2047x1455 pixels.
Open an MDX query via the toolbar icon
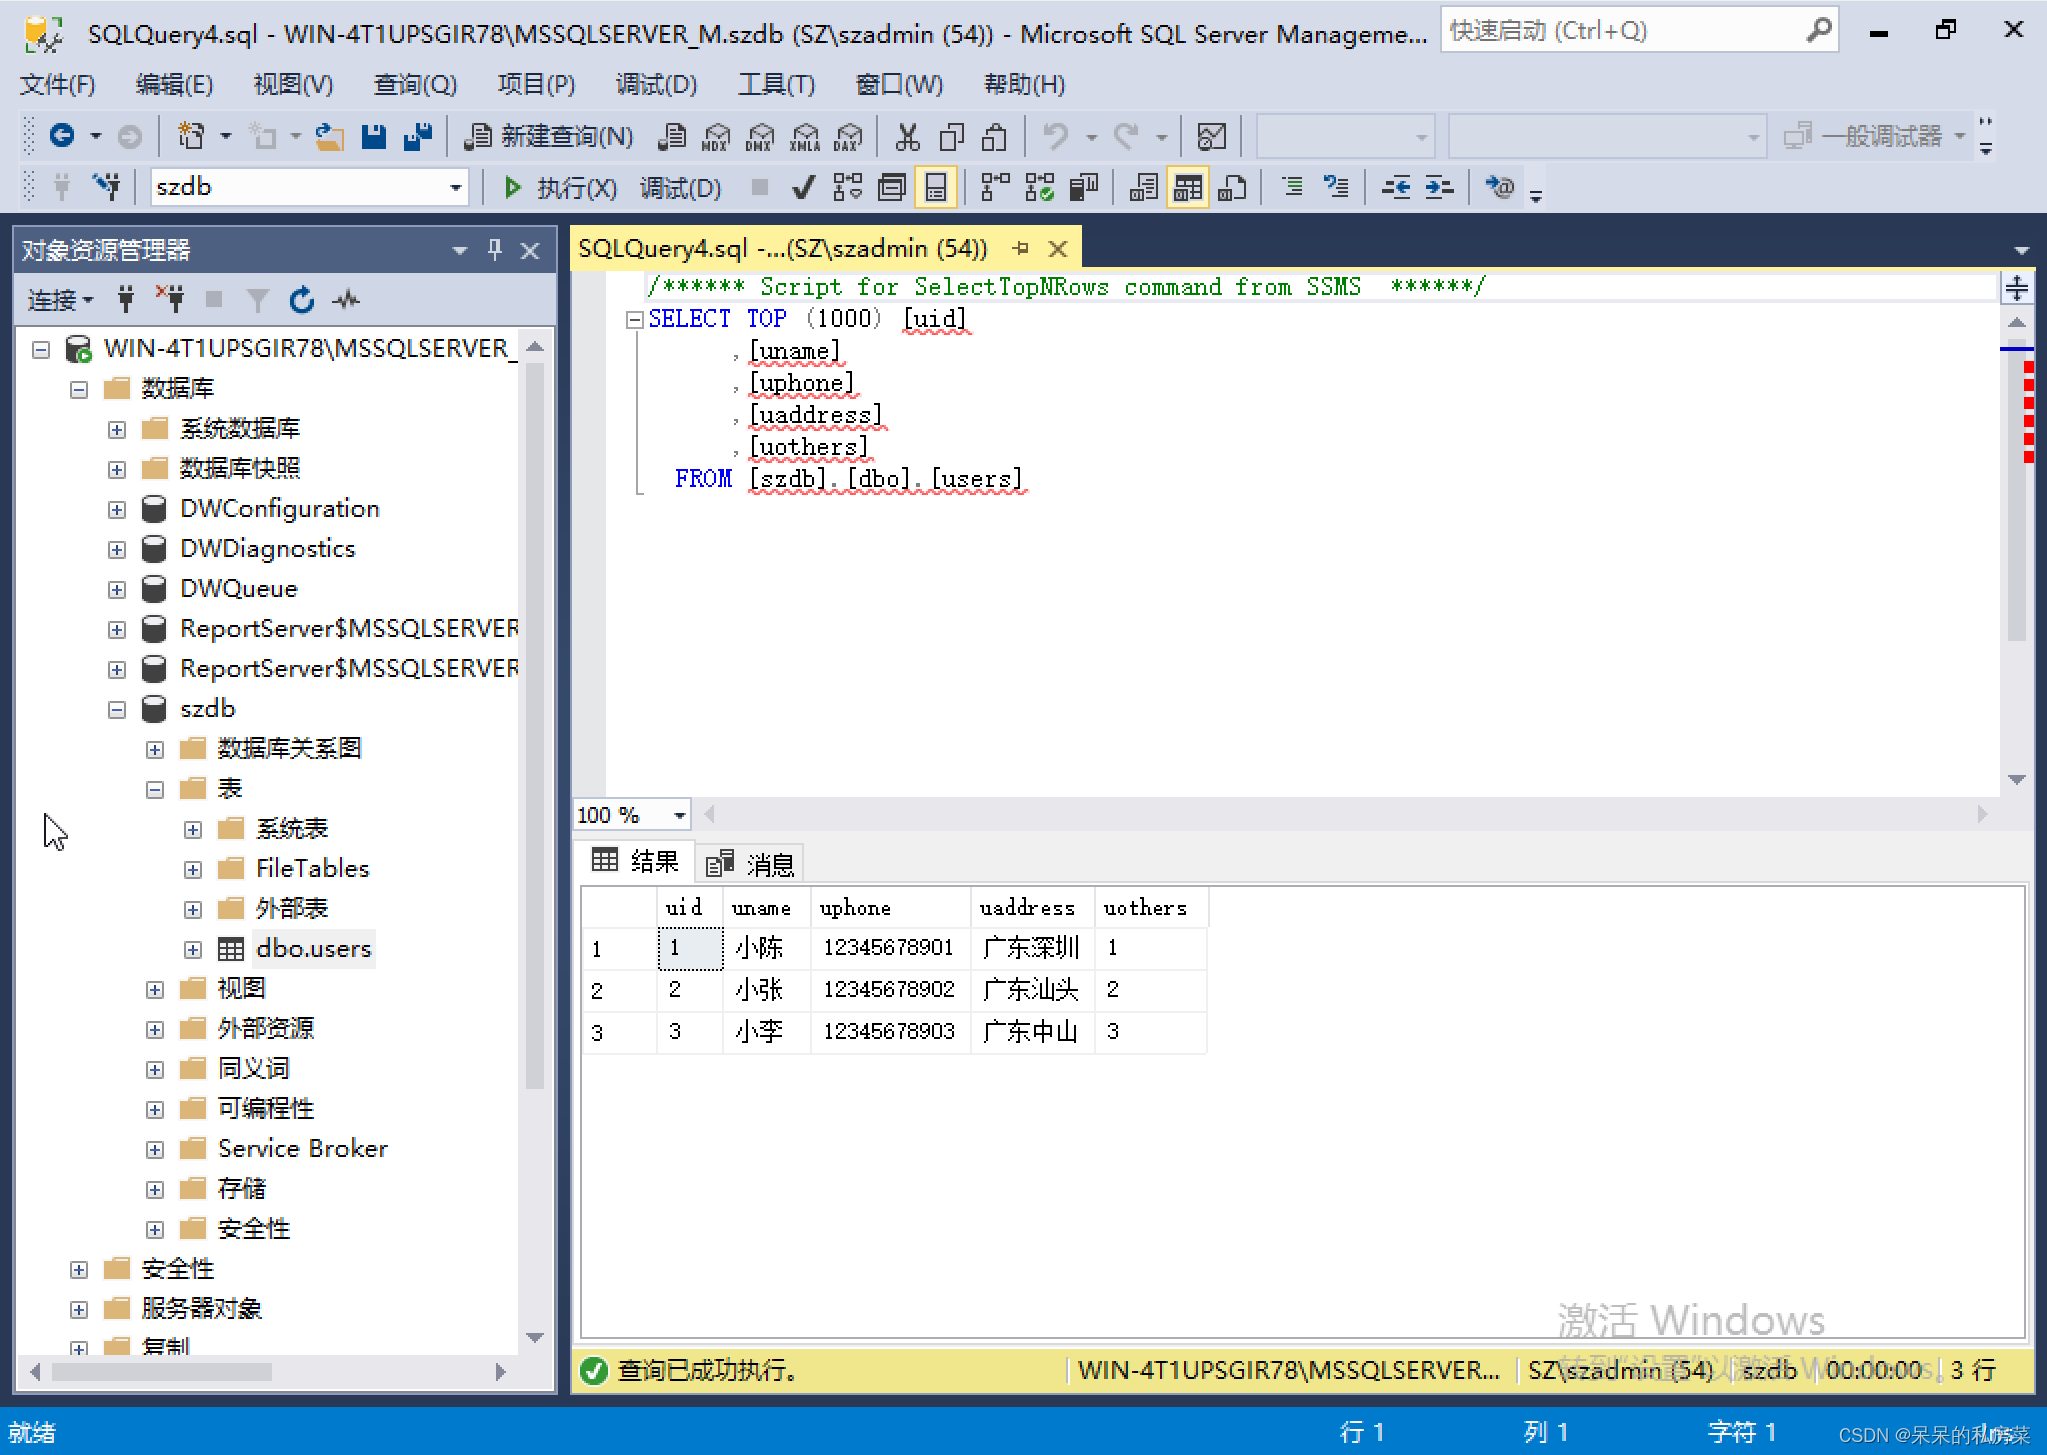[x=716, y=136]
